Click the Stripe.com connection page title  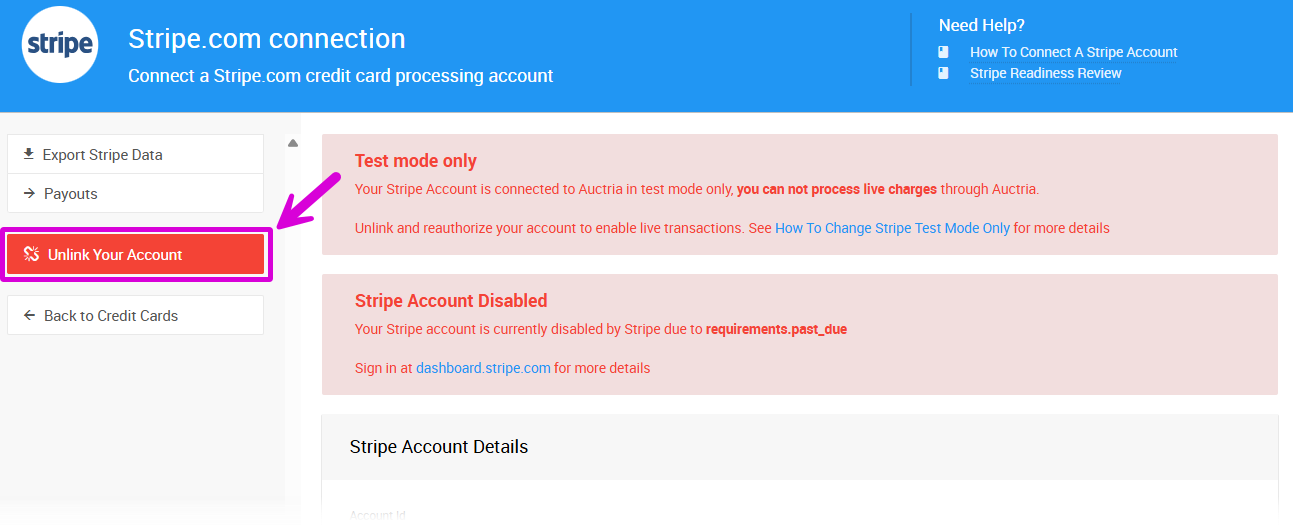tap(267, 39)
